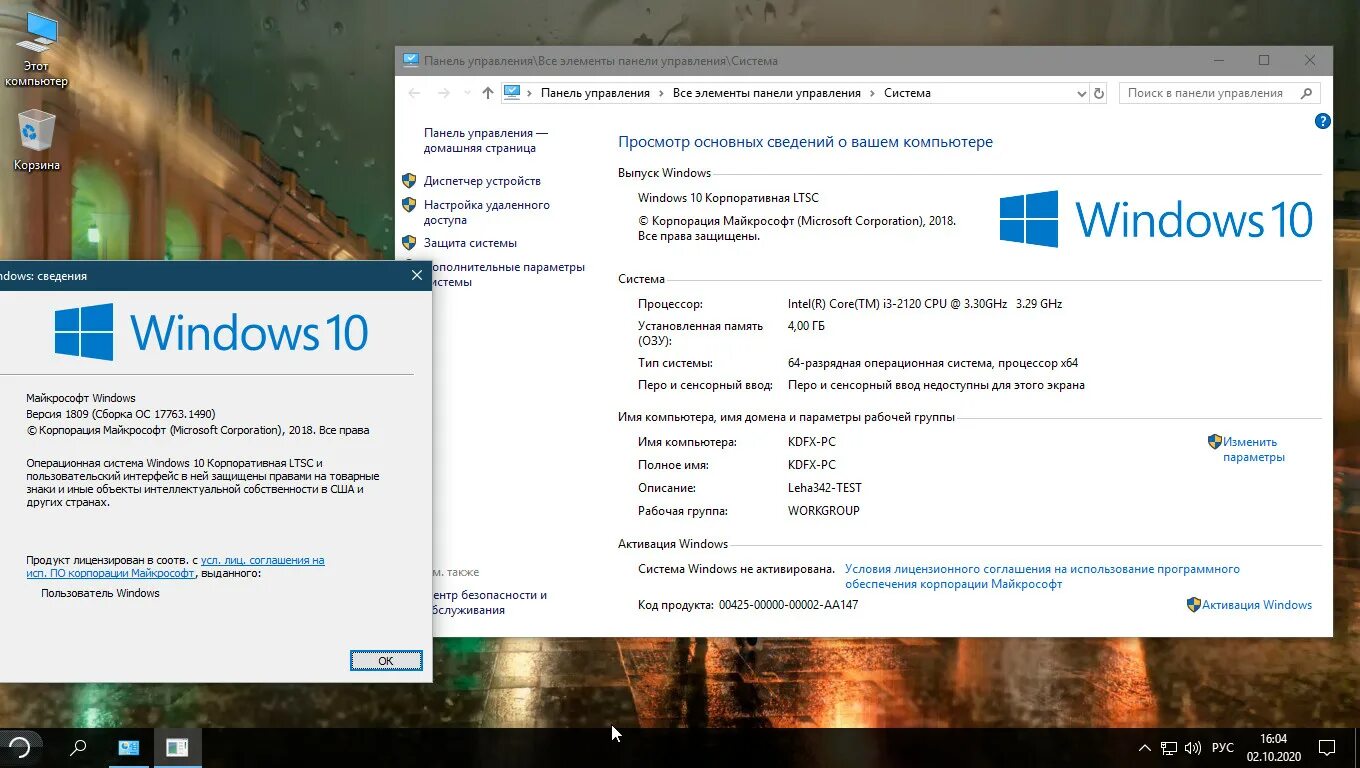The image size is (1360, 768).
Task: Click the shield icon beside Защита системы
Action: pos(409,243)
